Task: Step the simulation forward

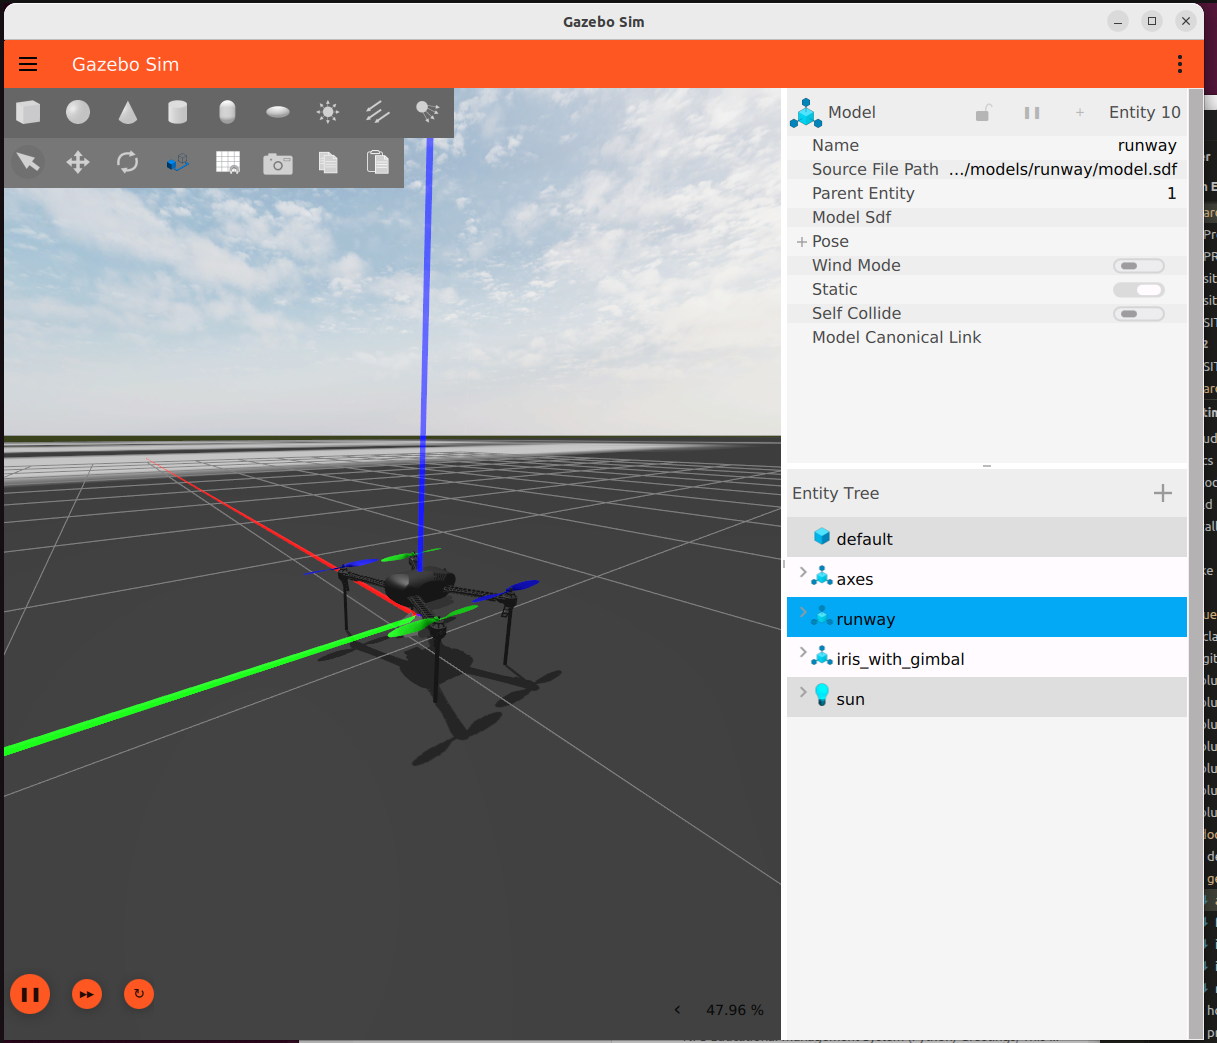Action: point(87,994)
